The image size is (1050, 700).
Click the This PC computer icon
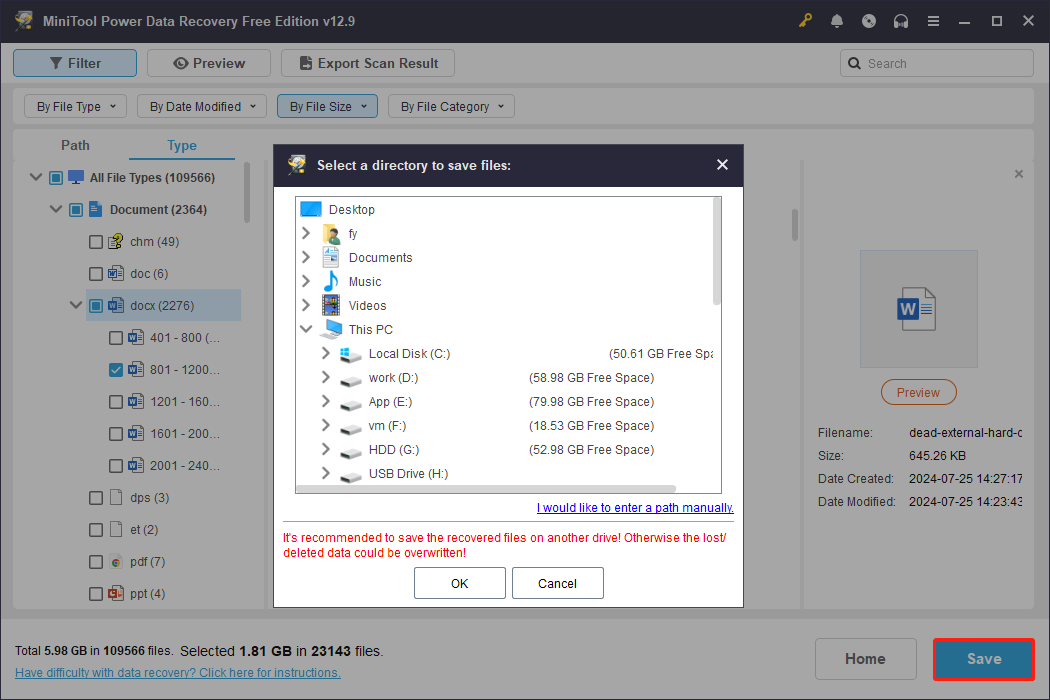pos(331,330)
